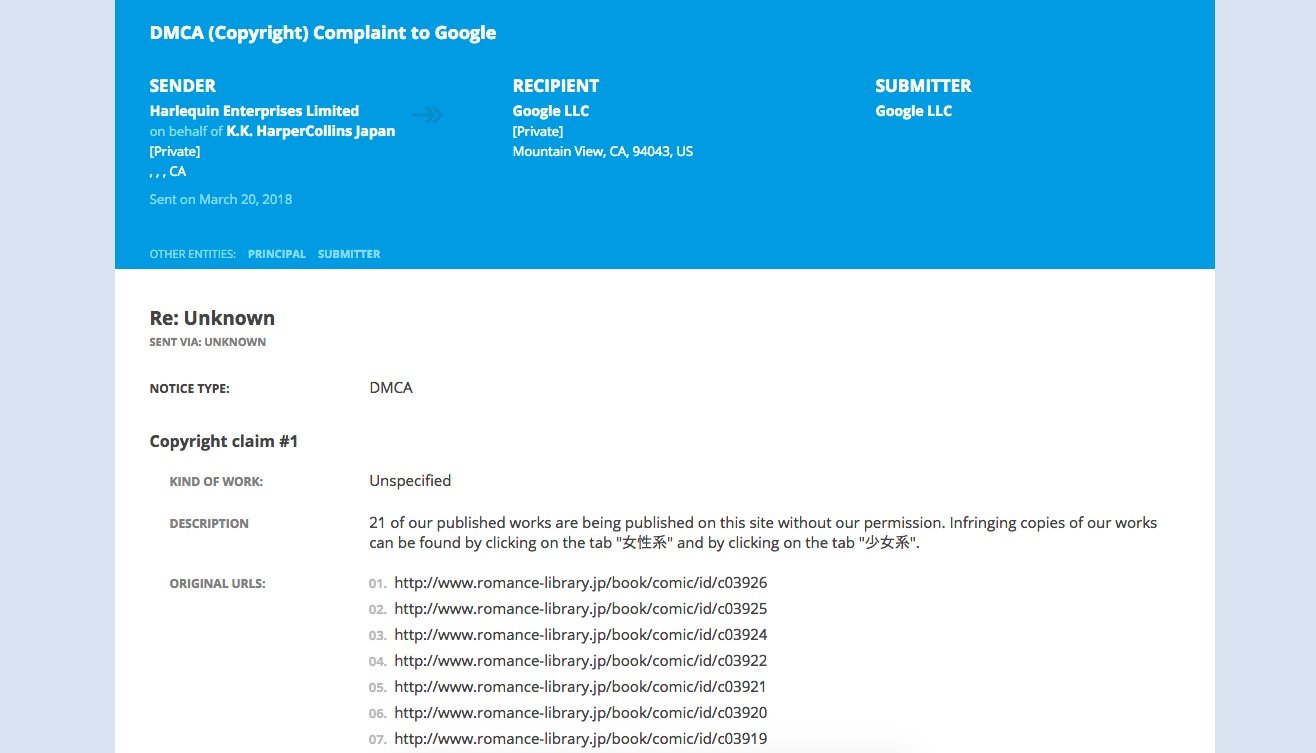Click the NOTICE TYPE label

(x=190, y=389)
